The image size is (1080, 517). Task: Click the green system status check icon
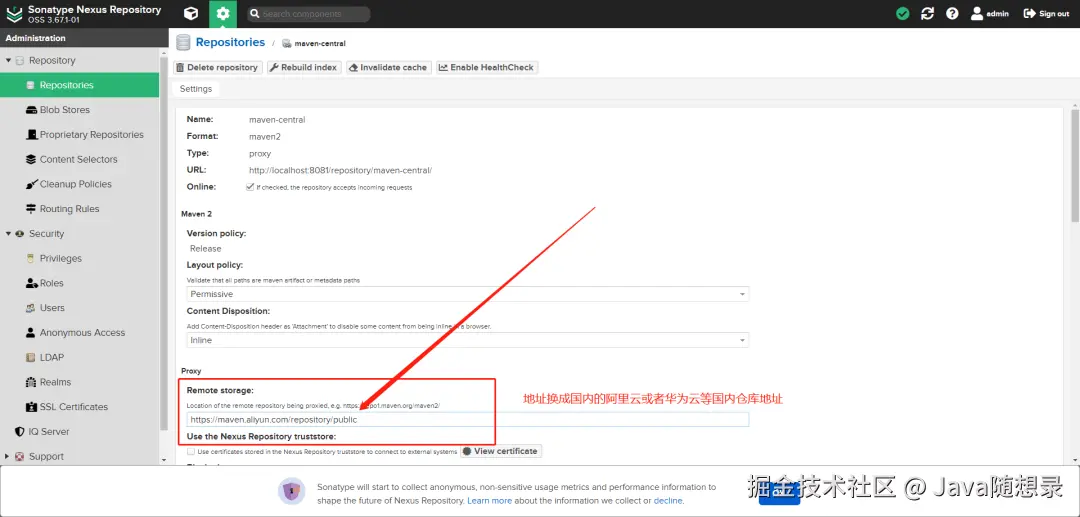point(902,14)
